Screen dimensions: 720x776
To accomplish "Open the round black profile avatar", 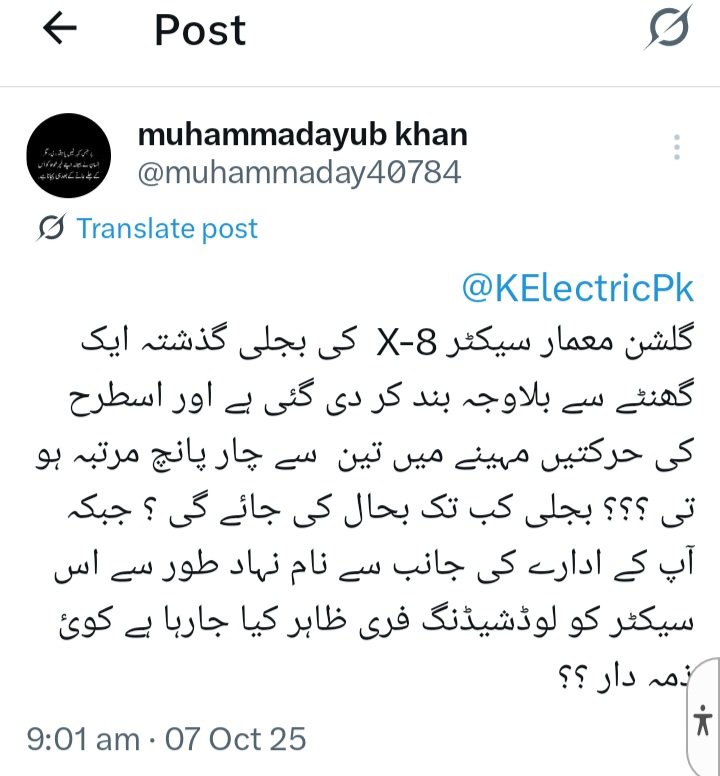I will [68, 155].
